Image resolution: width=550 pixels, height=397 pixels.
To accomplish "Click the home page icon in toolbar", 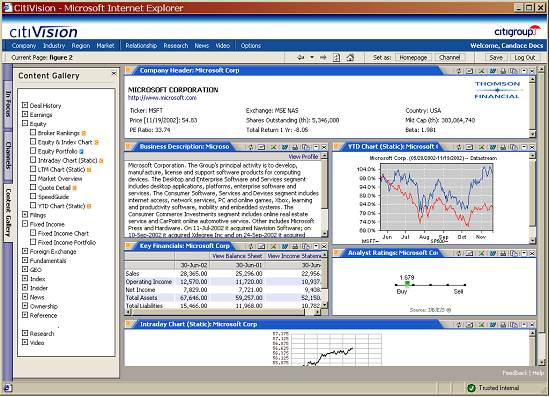I will coord(350,58).
